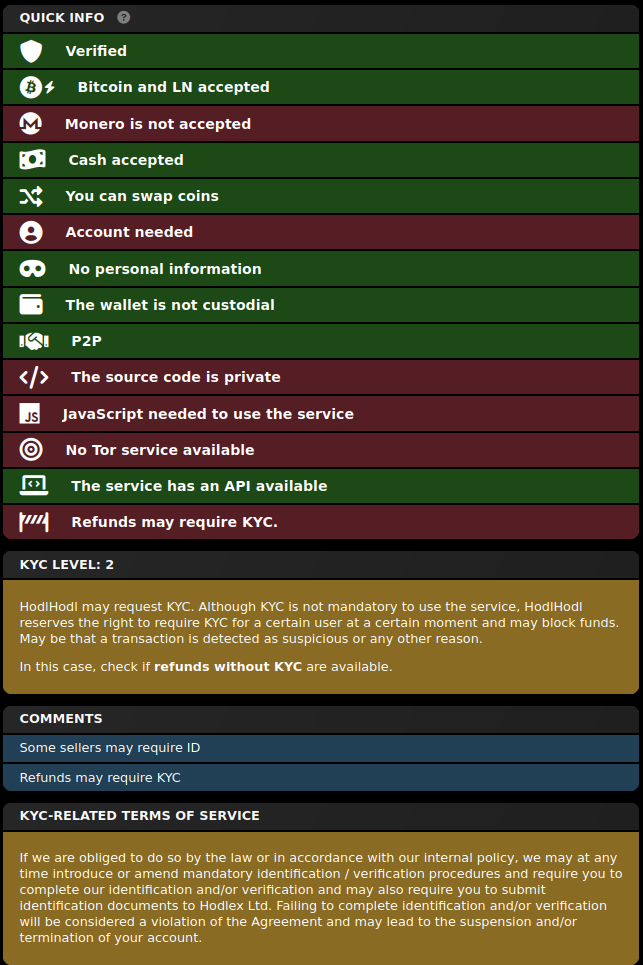
Task: Click the barrier icon next to refunds KYC
Action: click(x=34, y=522)
